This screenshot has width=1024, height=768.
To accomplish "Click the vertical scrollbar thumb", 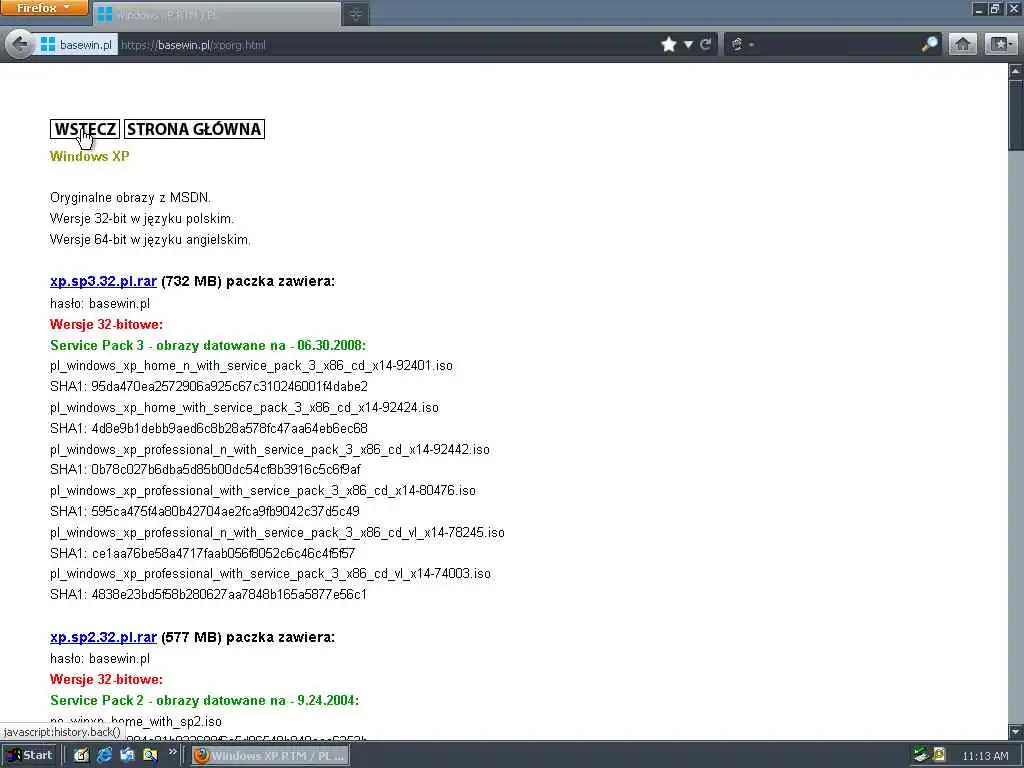I will (x=1016, y=114).
